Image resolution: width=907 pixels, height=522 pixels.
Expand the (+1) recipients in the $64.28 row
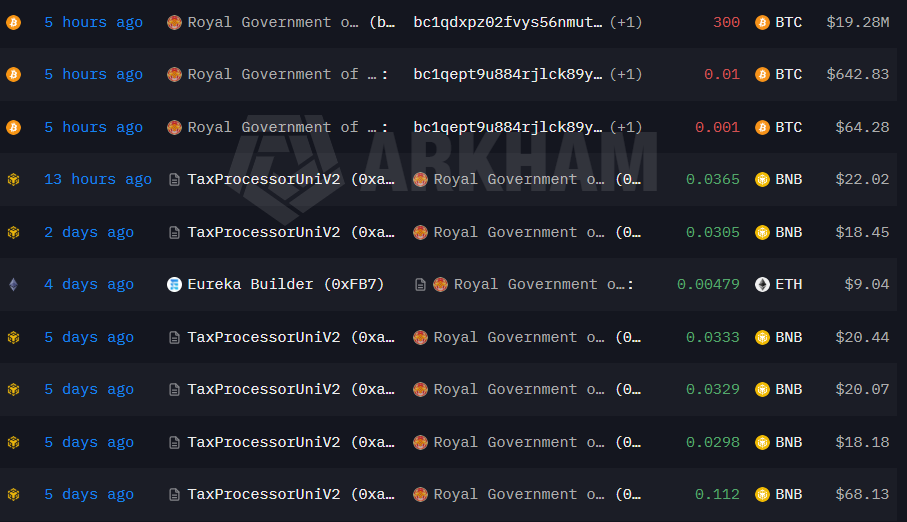pos(626,127)
